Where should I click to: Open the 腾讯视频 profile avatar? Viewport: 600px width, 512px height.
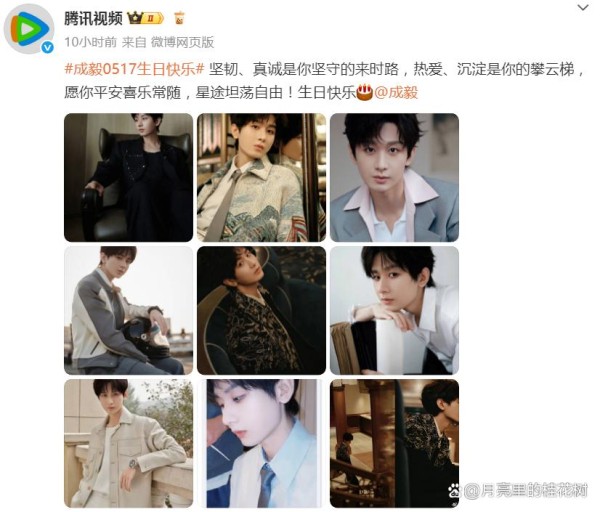click(28, 29)
